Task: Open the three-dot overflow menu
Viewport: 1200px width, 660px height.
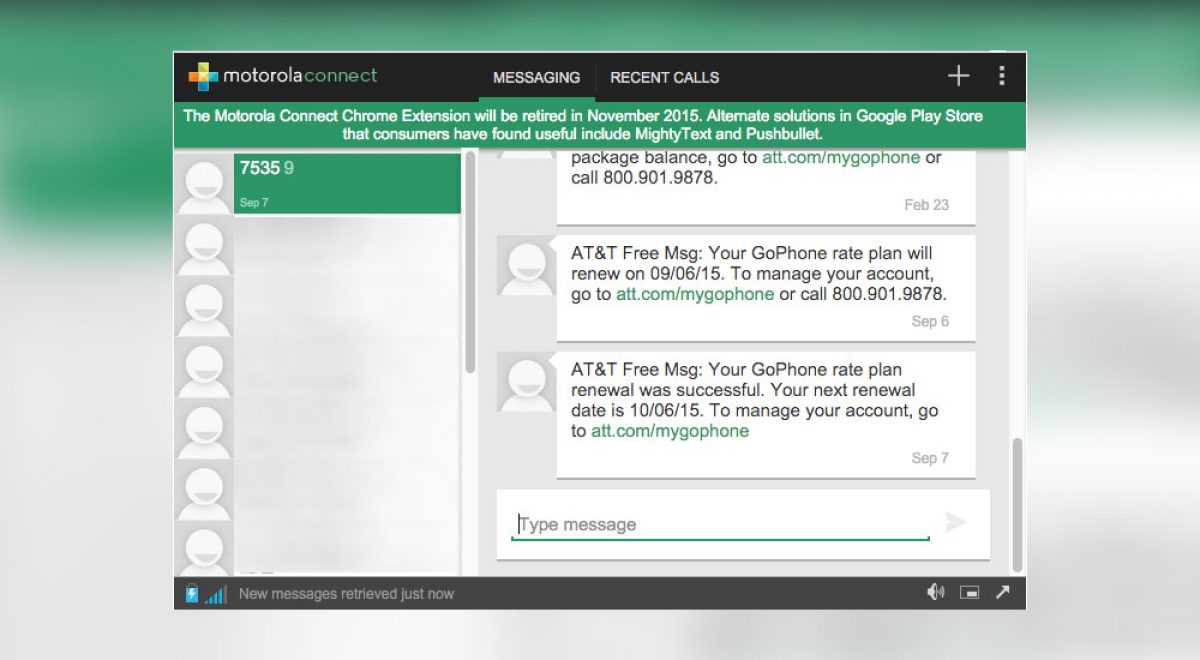Action: click(1001, 76)
